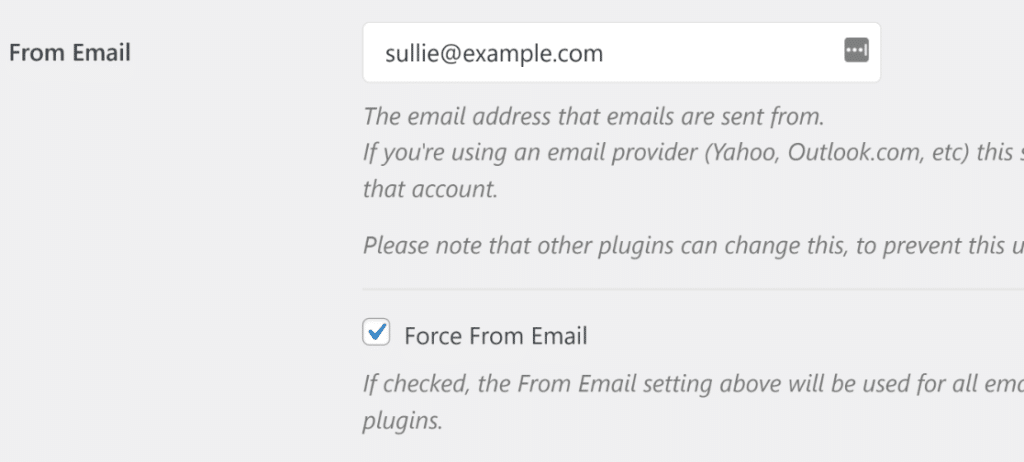
Task: Click the description 'The email address that emails are sent from'
Action: coord(594,116)
